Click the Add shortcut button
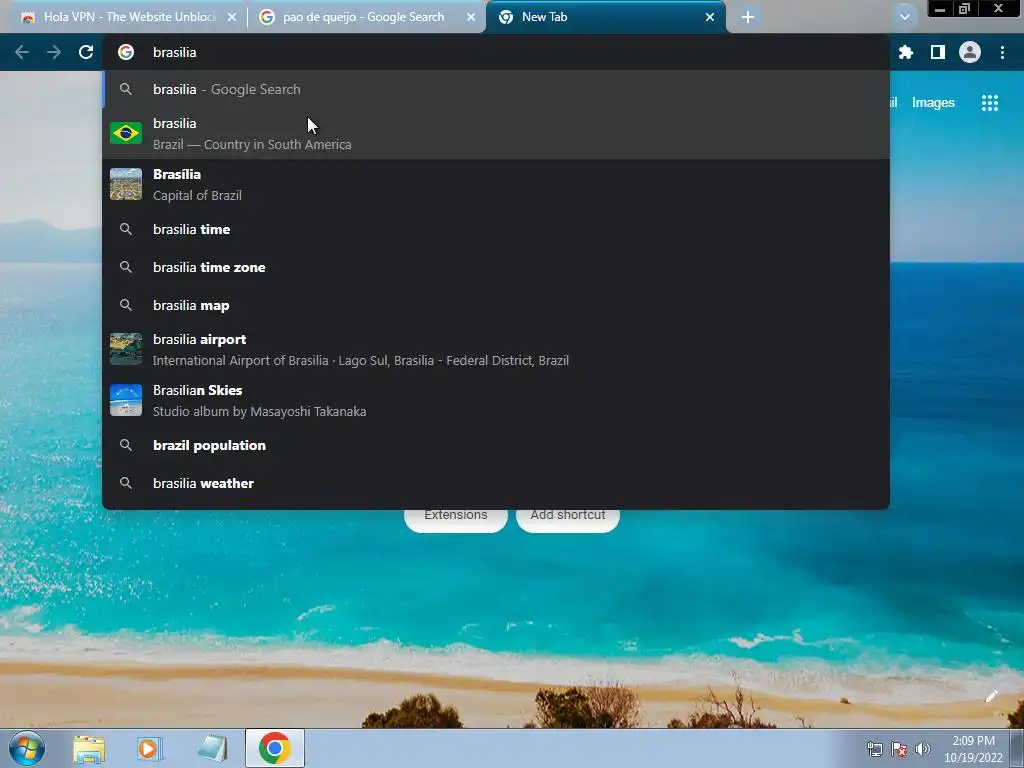This screenshot has width=1024, height=768. pyautogui.click(x=568, y=519)
